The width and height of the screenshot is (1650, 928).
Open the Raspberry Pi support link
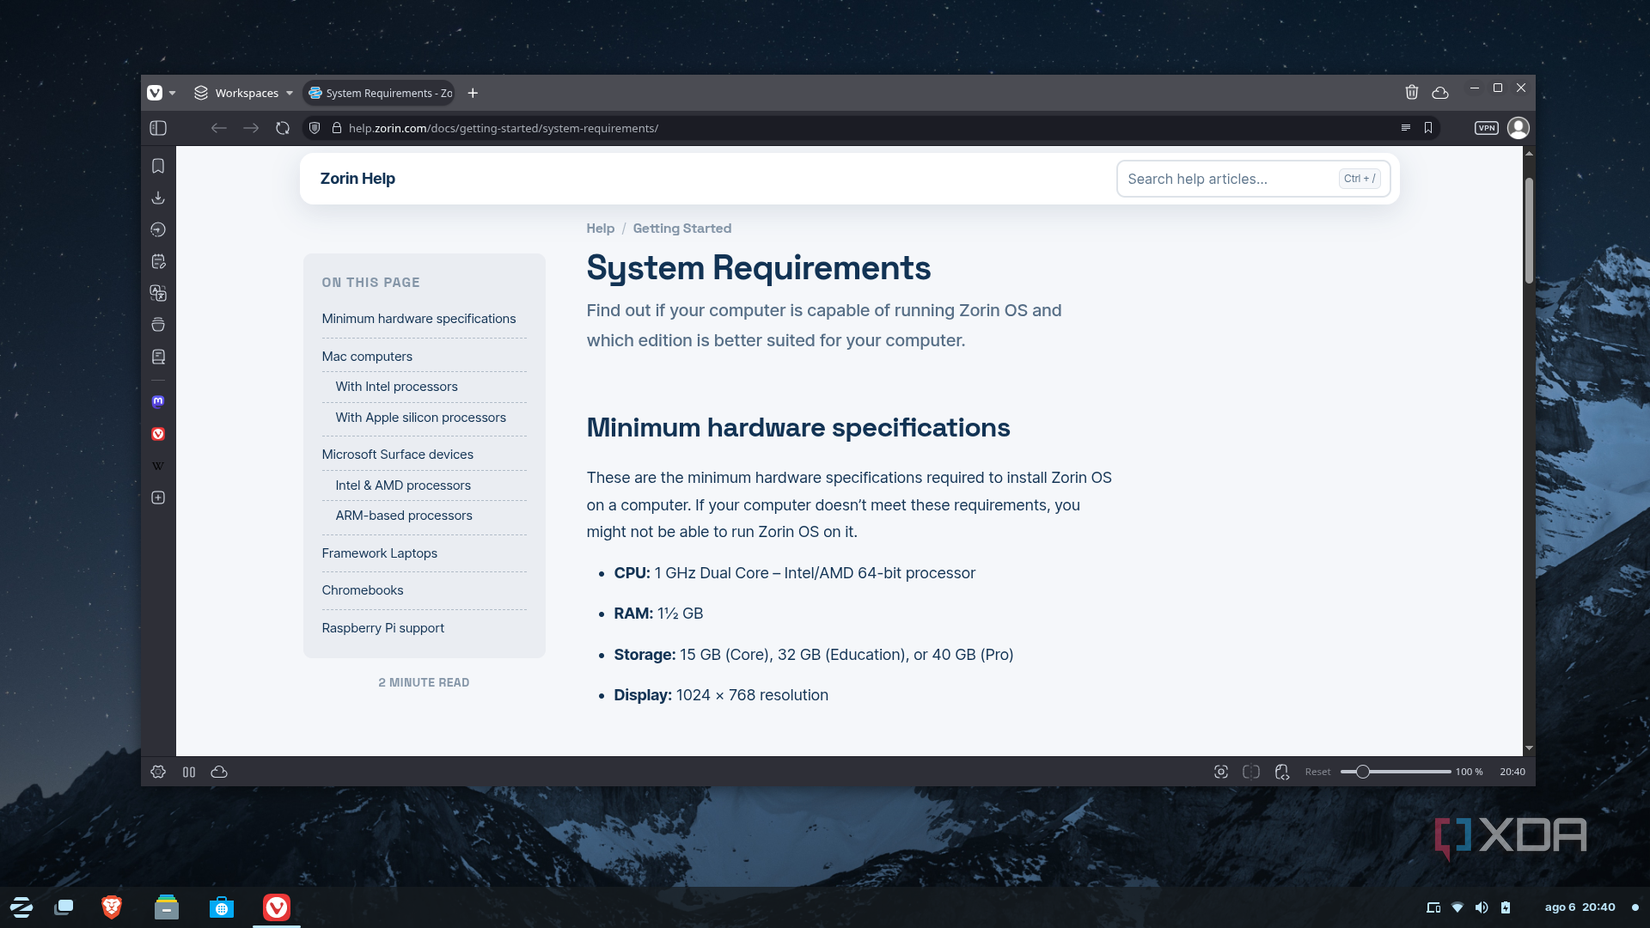[x=383, y=628]
